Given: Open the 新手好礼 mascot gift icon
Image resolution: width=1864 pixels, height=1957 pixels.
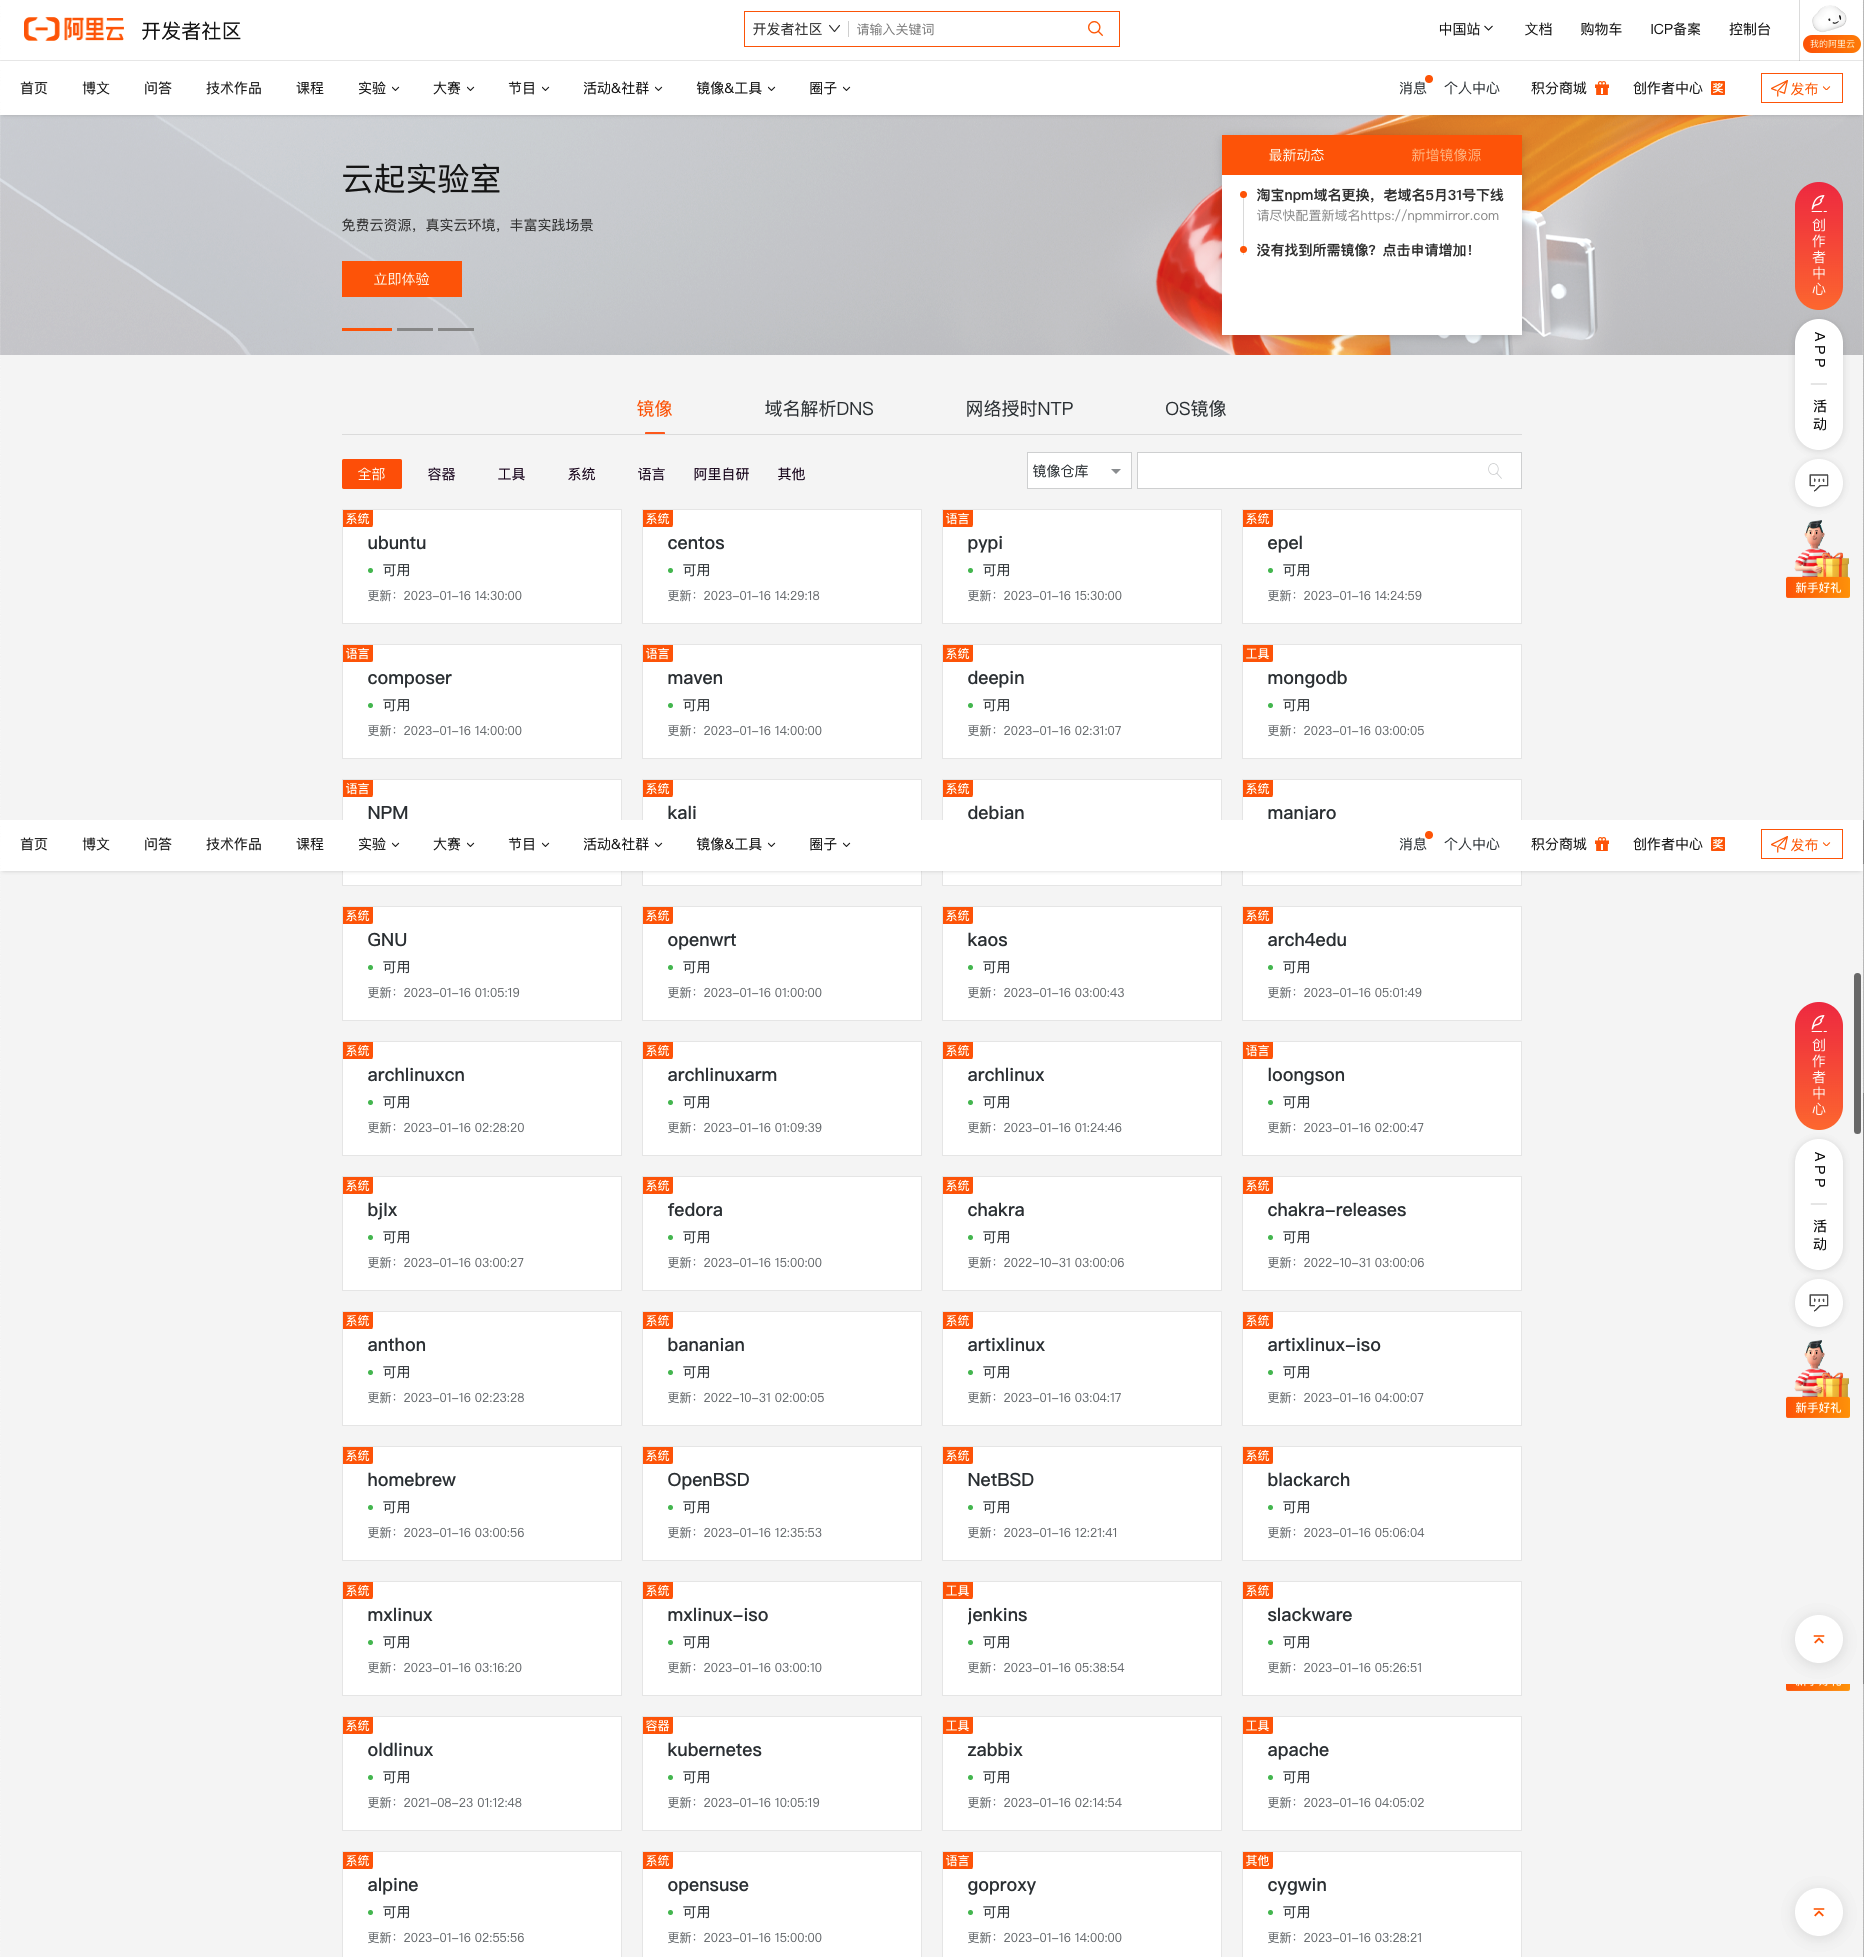Looking at the screenshot, I should 1818,558.
